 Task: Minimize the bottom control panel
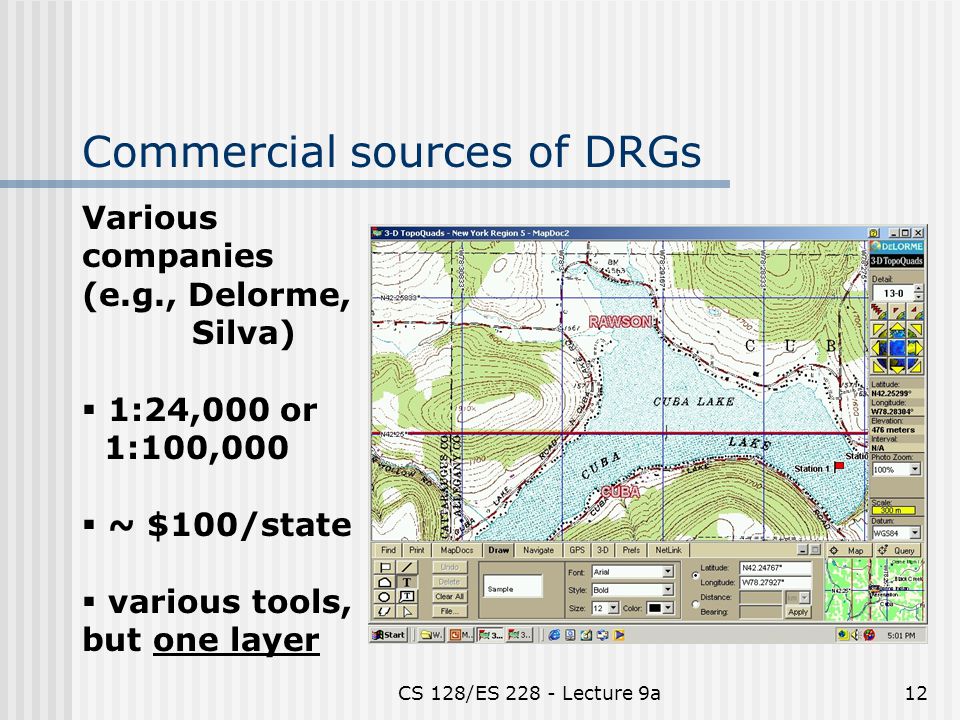click(x=804, y=550)
